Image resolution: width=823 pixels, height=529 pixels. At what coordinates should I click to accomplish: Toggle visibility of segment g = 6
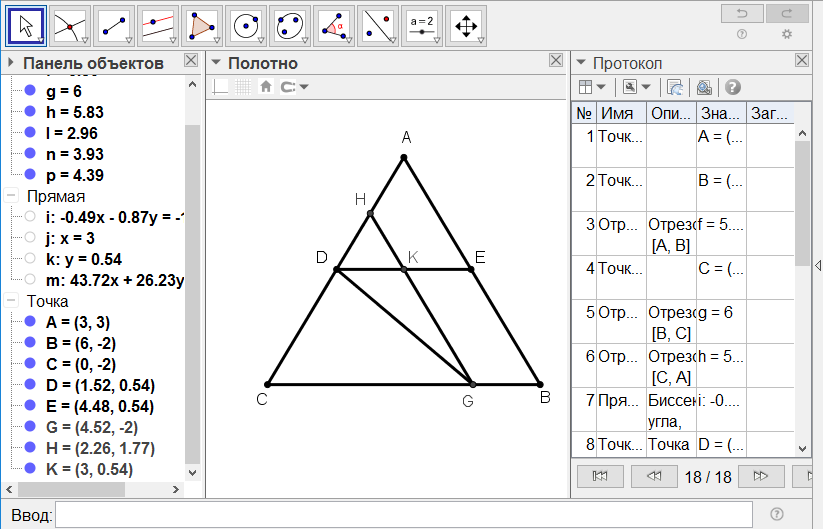(x=31, y=91)
